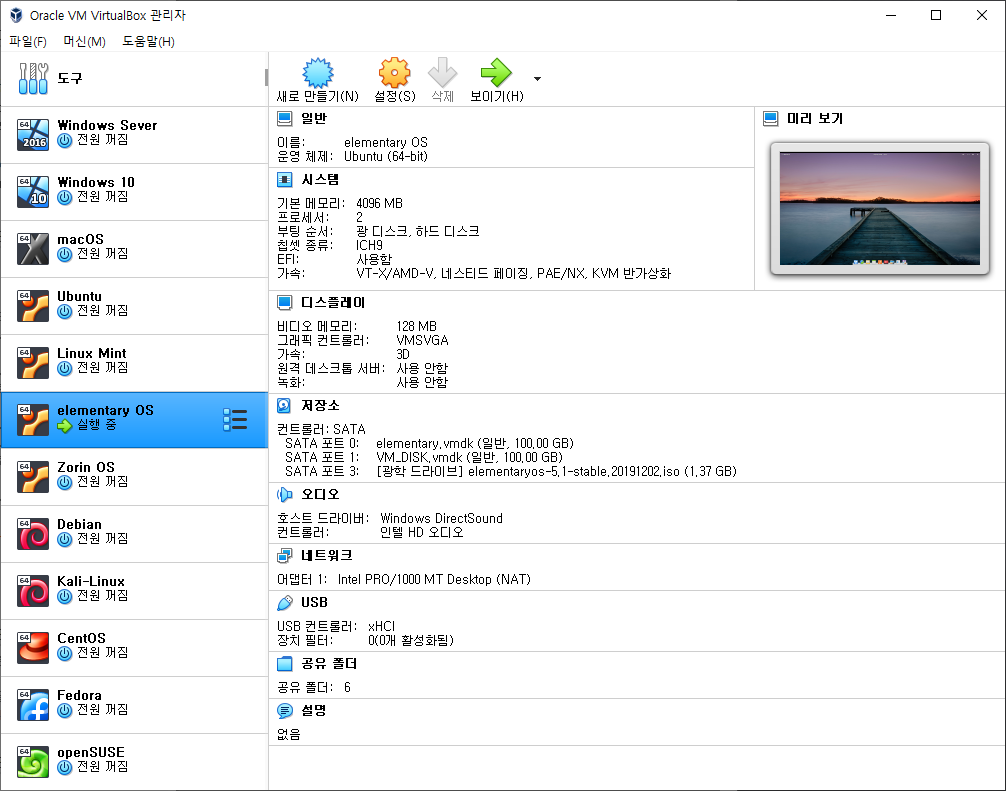Select the Kali-Linux VM icon
This screenshot has height=791, width=1006.
pos(33,591)
